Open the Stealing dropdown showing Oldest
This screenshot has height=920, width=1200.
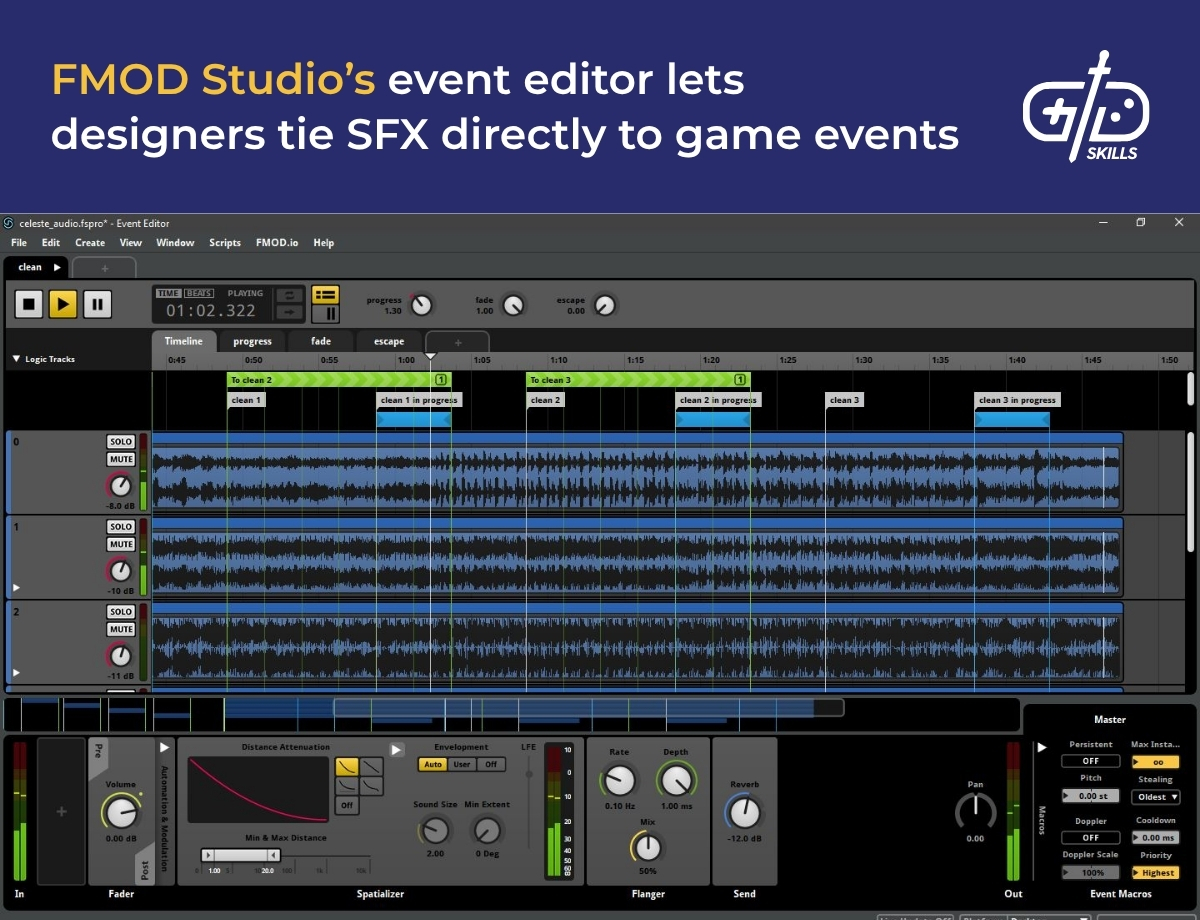1155,796
